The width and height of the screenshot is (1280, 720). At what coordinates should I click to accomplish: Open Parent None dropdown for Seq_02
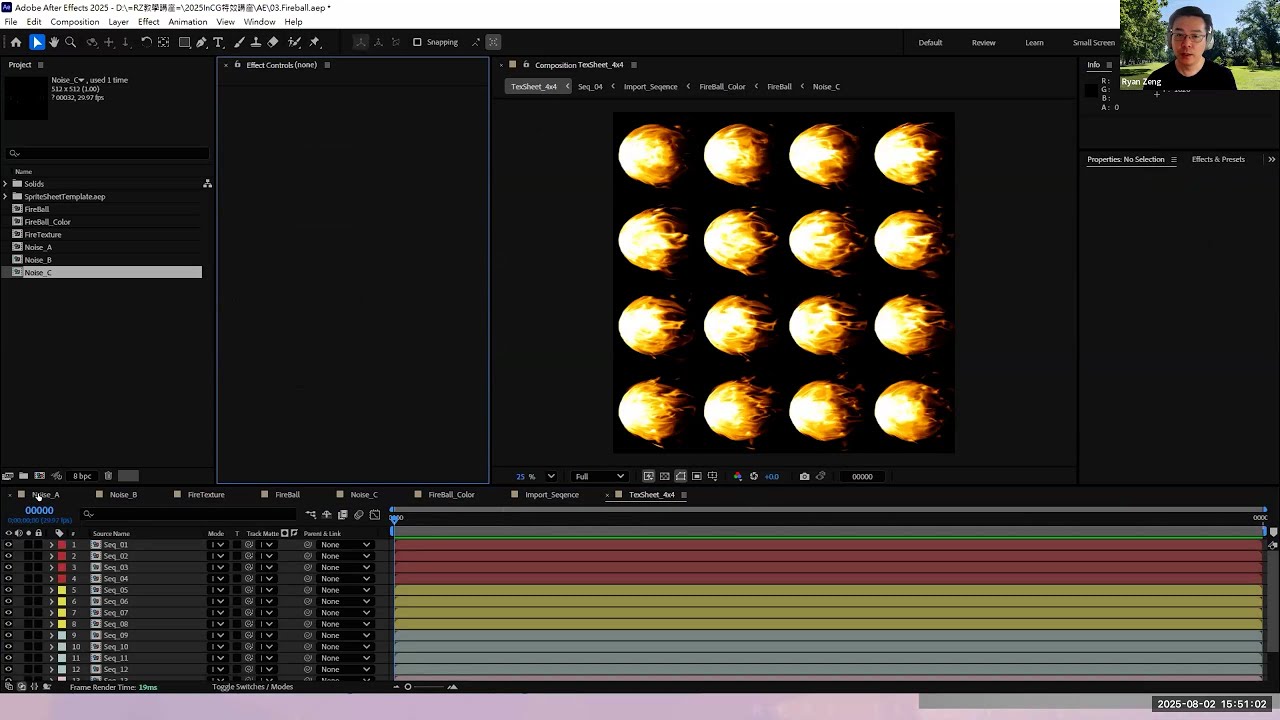(345, 556)
